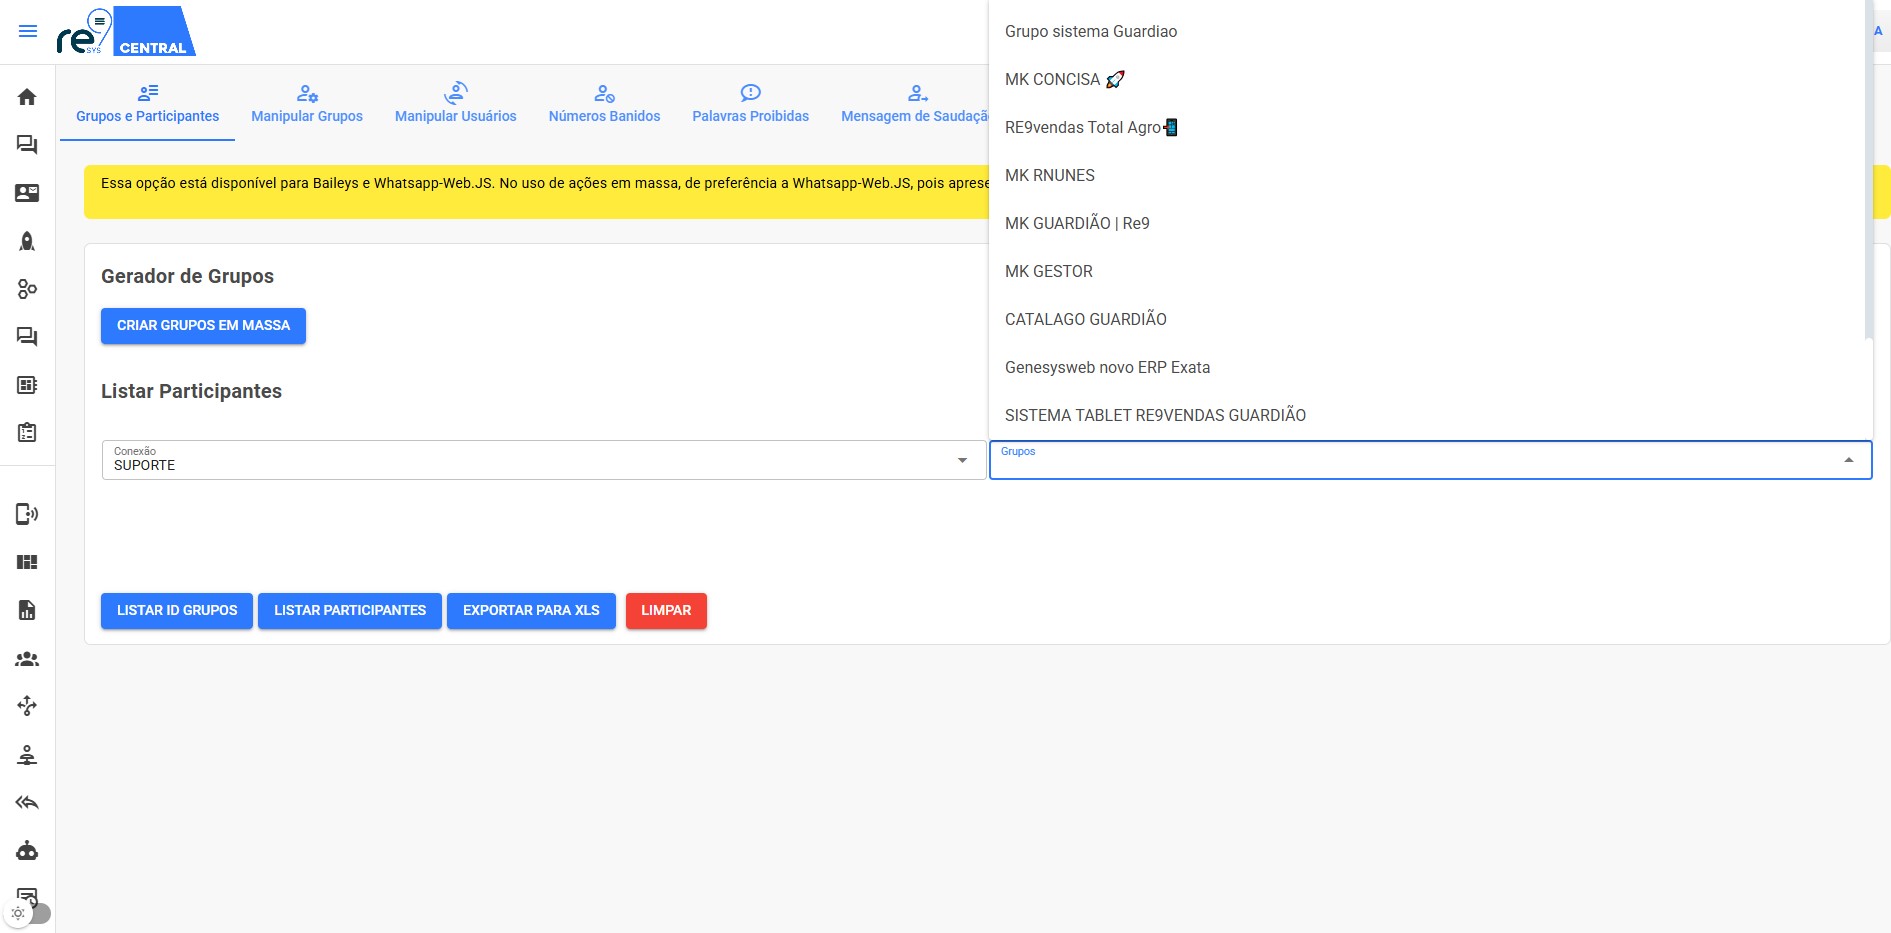Image resolution: width=1891 pixels, height=933 pixels.
Task: Open the hamburger menu icon
Action: [28, 31]
